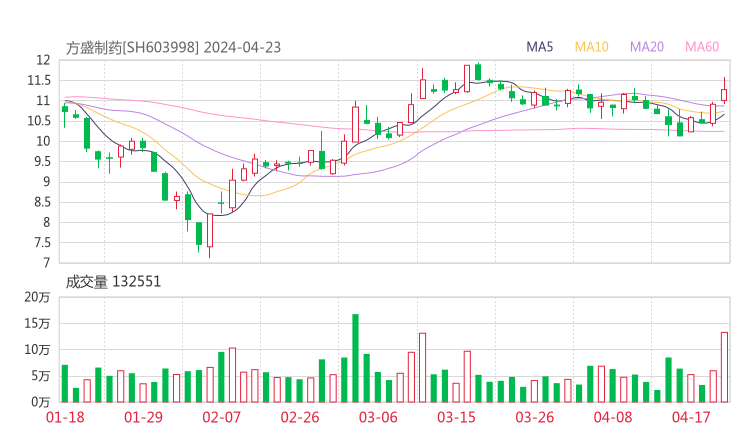Click the 03-26 date axis label

click(535, 417)
